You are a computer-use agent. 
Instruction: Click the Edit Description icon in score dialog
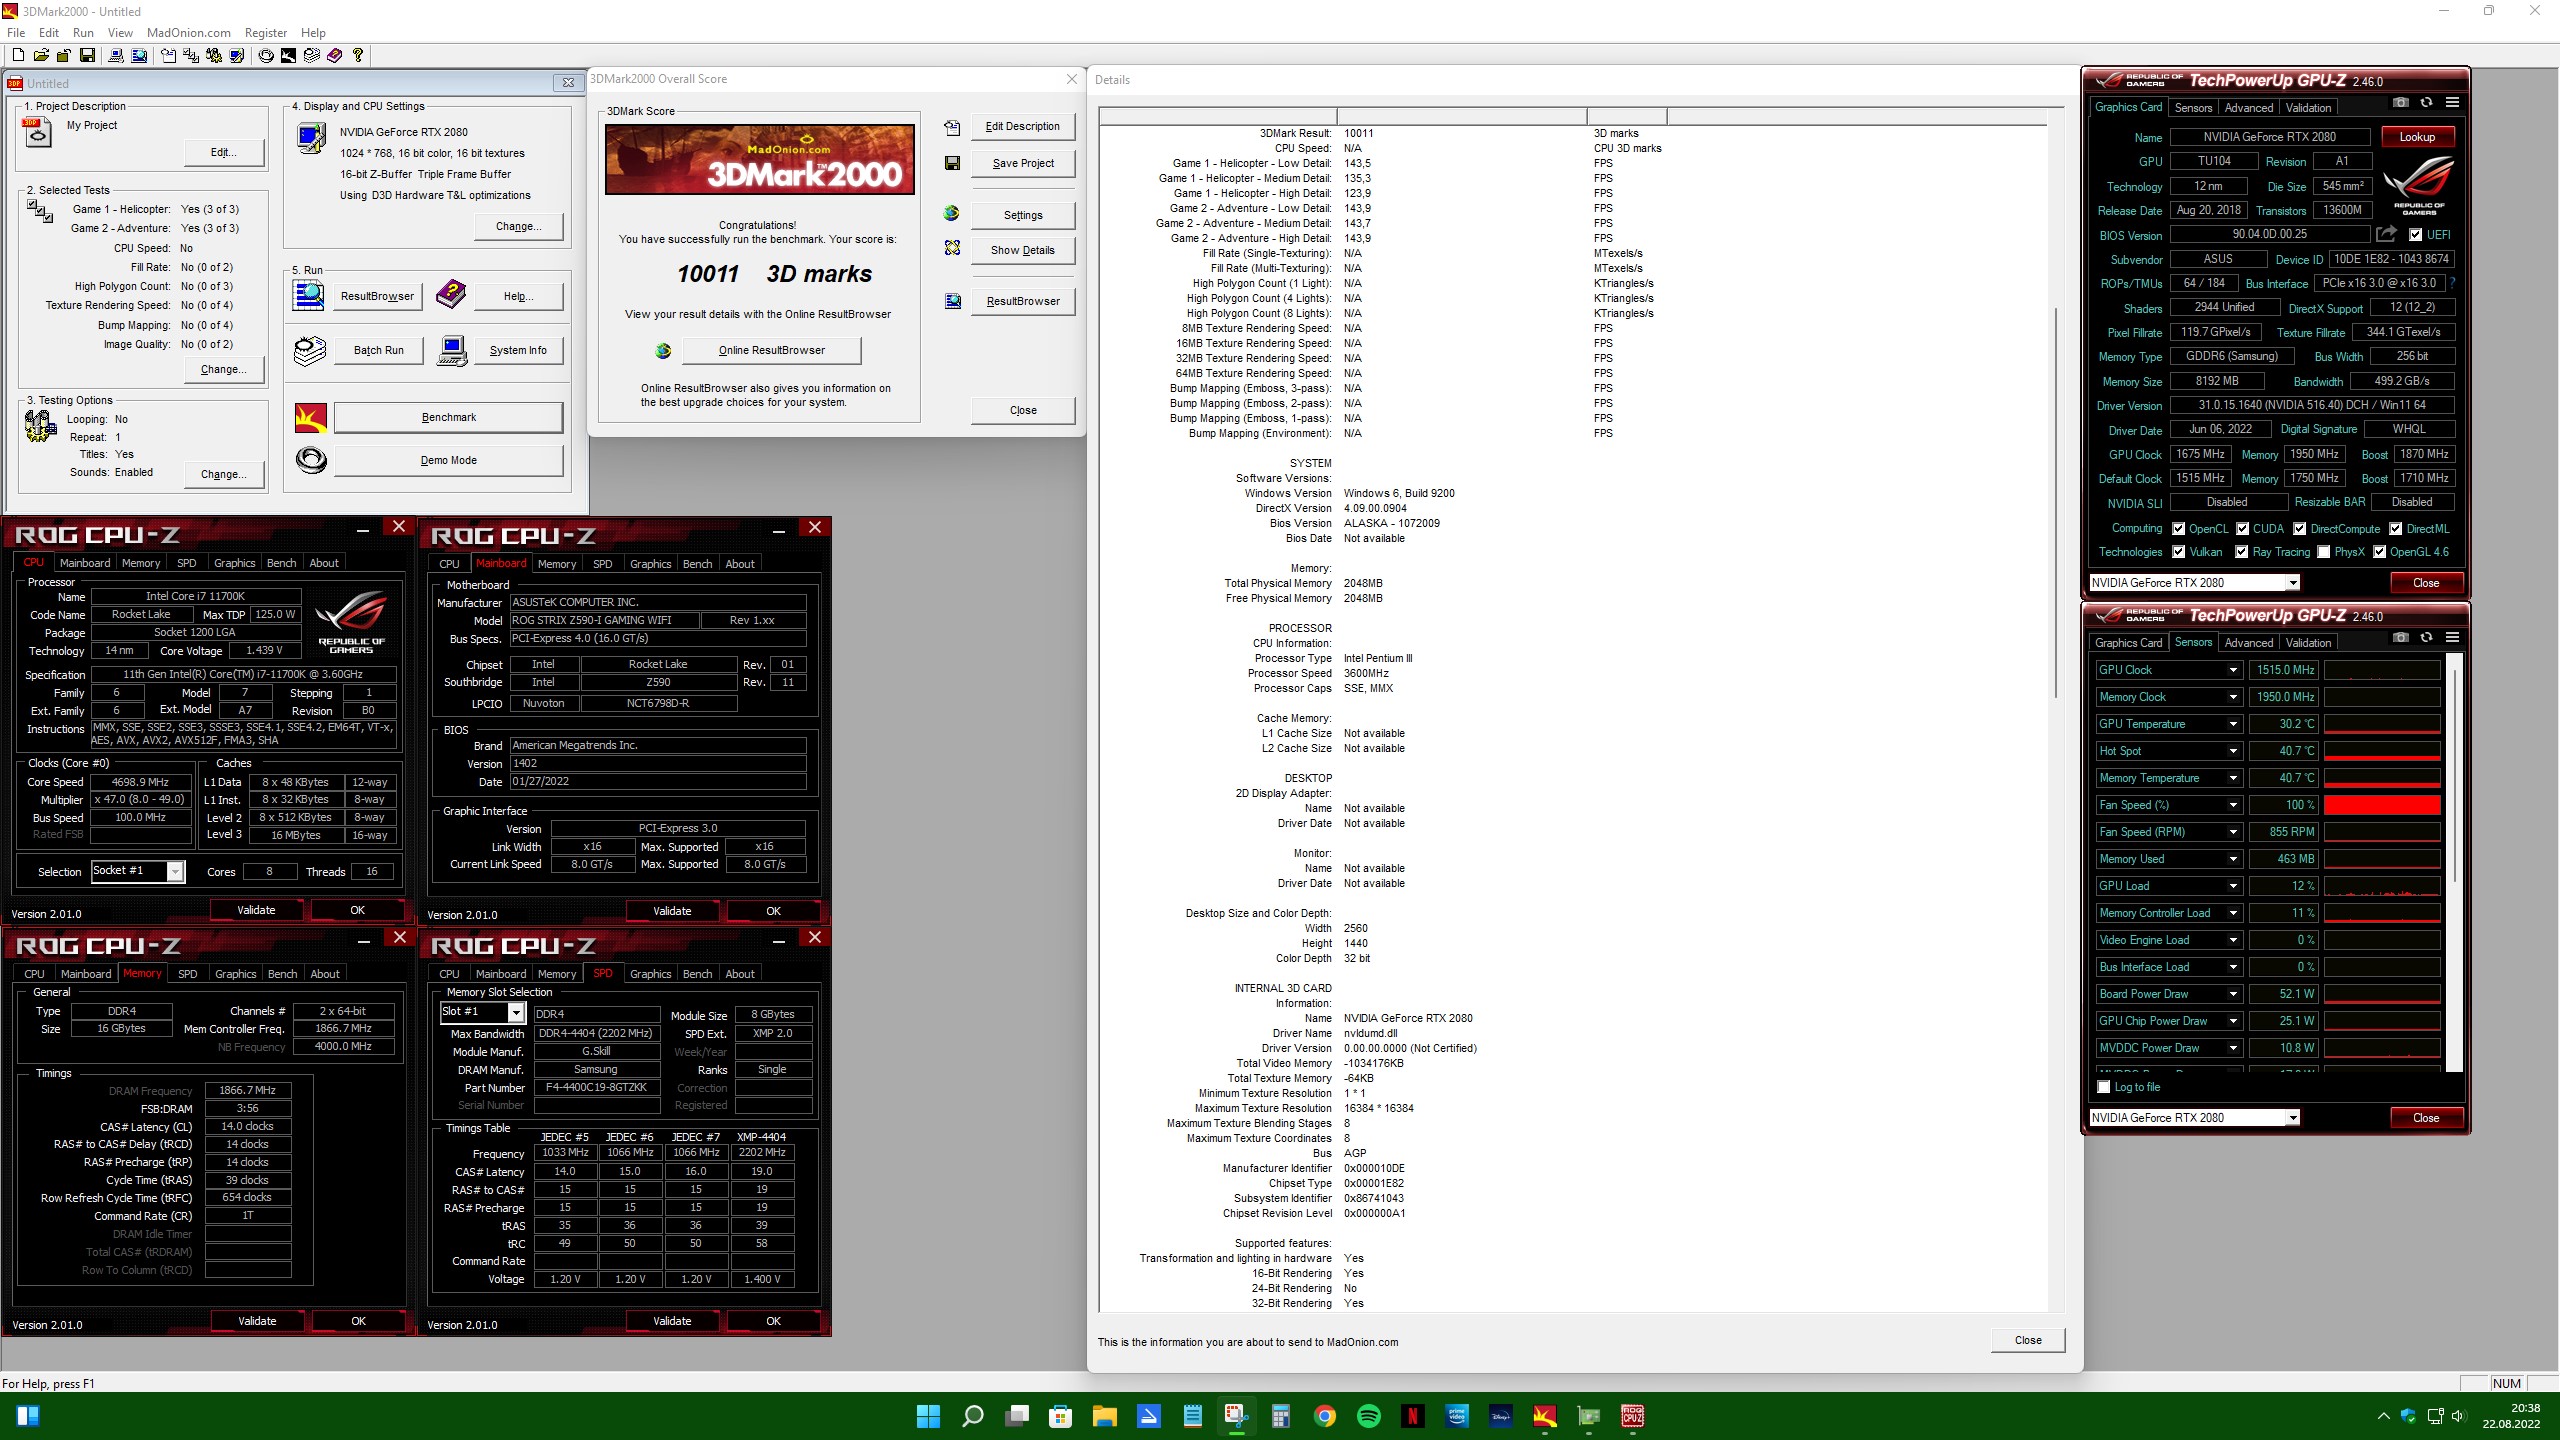click(952, 127)
